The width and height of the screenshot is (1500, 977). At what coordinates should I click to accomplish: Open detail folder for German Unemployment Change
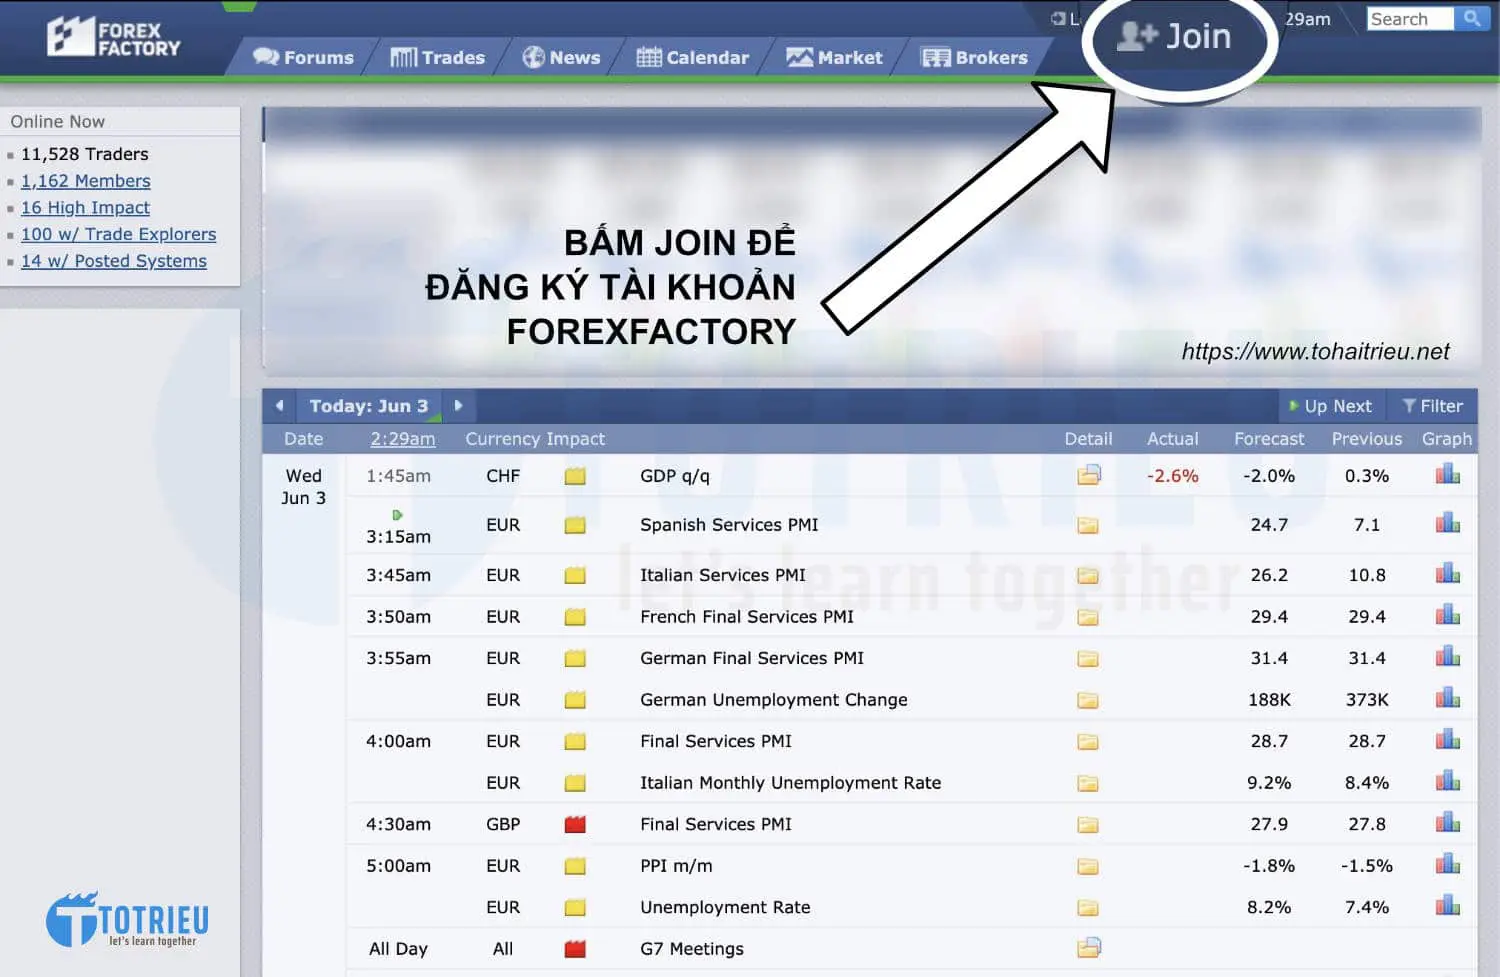[x=1088, y=700]
